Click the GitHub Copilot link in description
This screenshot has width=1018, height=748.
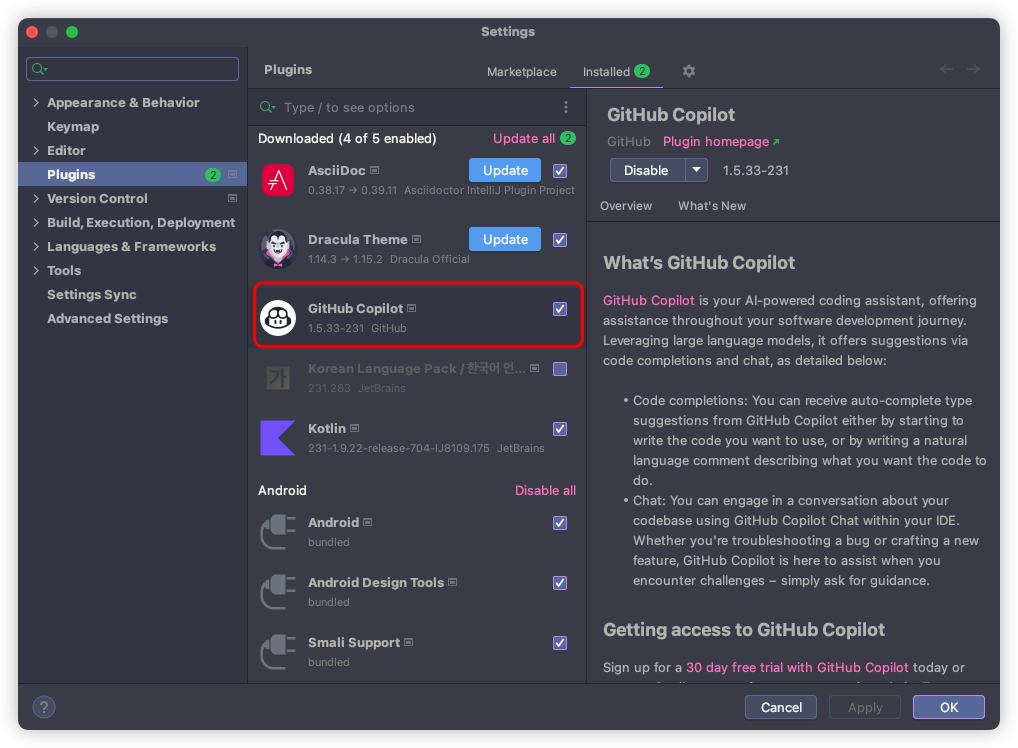pyautogui.click(x=649, y=301)
